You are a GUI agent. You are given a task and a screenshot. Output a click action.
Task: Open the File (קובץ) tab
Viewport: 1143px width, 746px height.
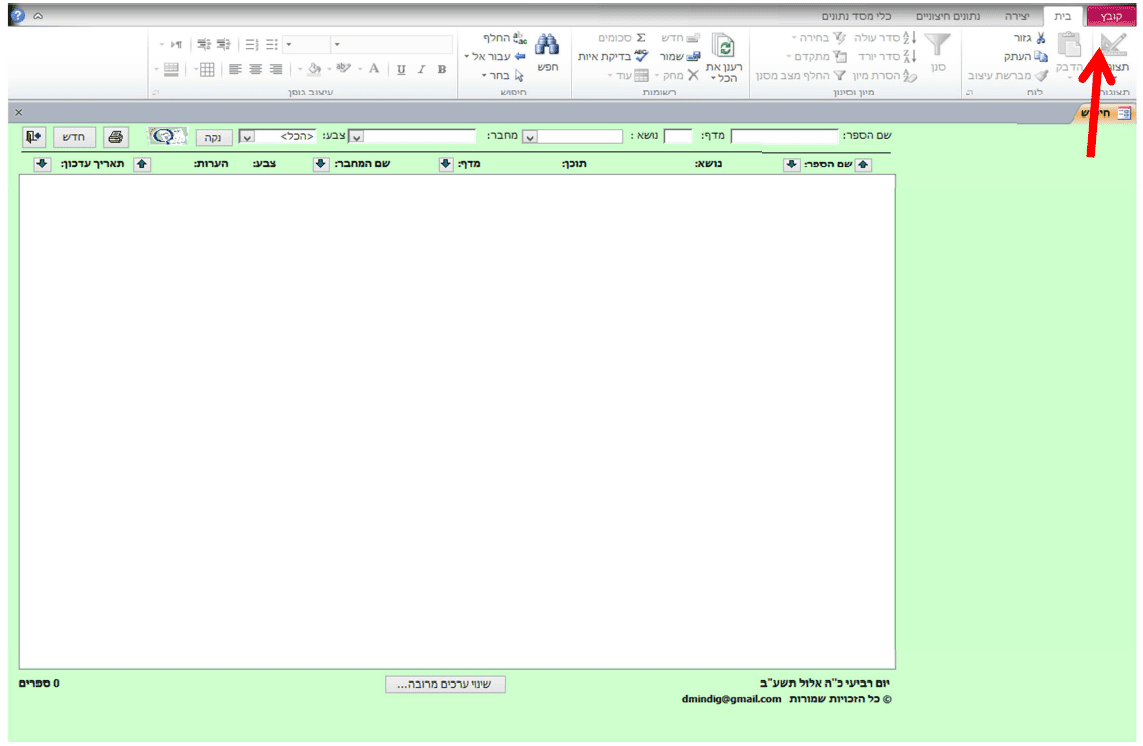click(x=1111, y=16)
